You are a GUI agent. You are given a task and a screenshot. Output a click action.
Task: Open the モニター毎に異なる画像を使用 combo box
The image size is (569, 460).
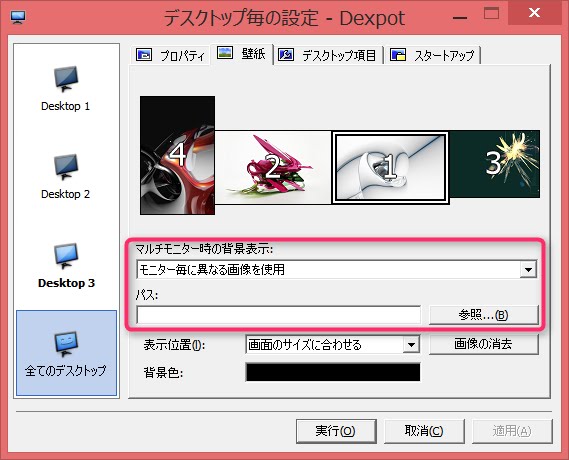pos(336,270)
